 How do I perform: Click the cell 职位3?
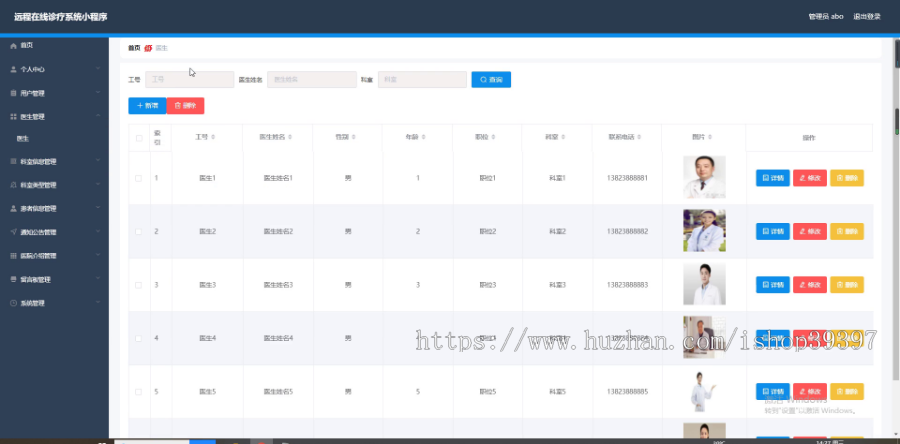(x=487, y=285)
